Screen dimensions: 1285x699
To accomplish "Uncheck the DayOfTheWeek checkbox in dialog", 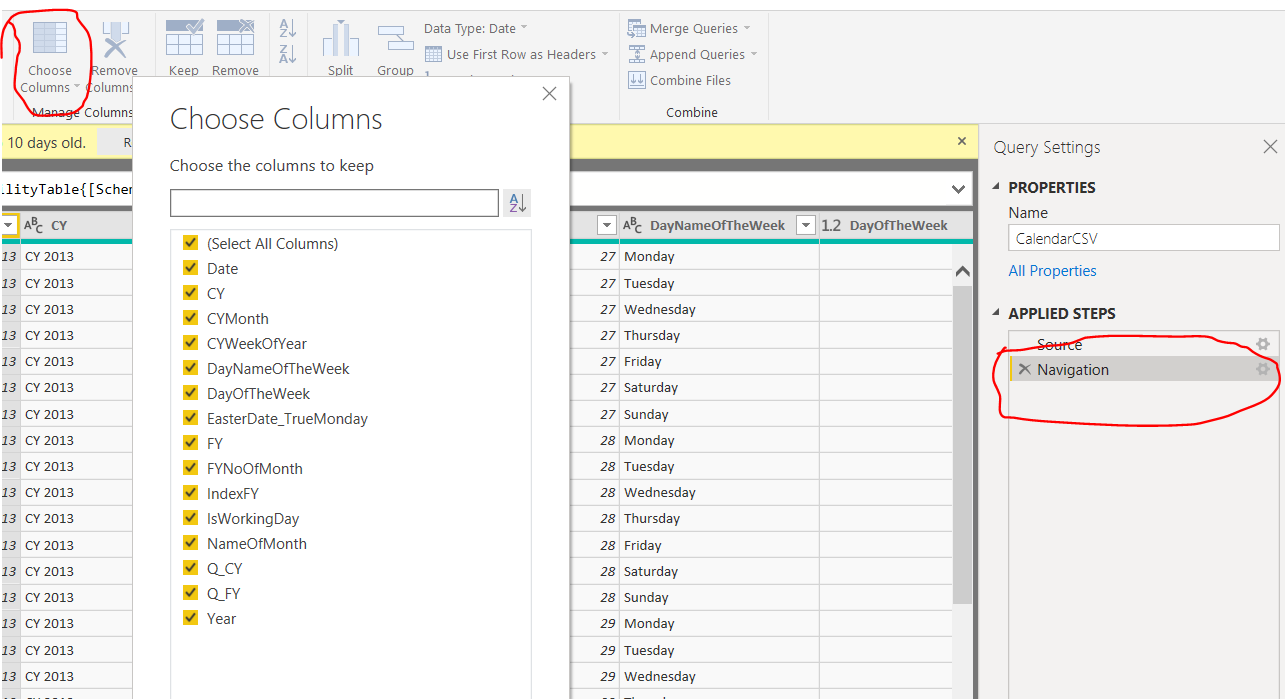I will click(x=190, y=393).
